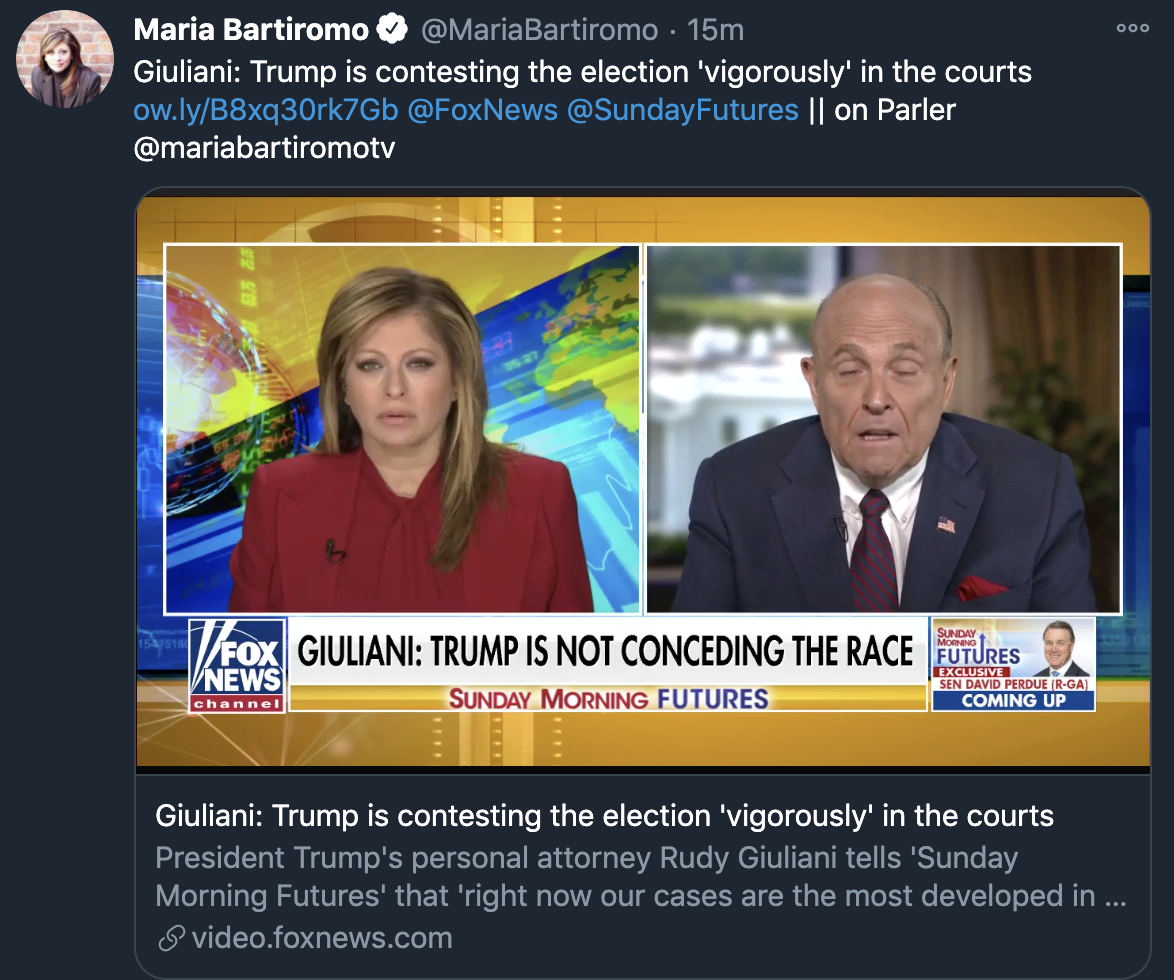This screenshot has height=980, width=1174.
Task: Click the Fox News channel logo
Action: pos(237,665)
